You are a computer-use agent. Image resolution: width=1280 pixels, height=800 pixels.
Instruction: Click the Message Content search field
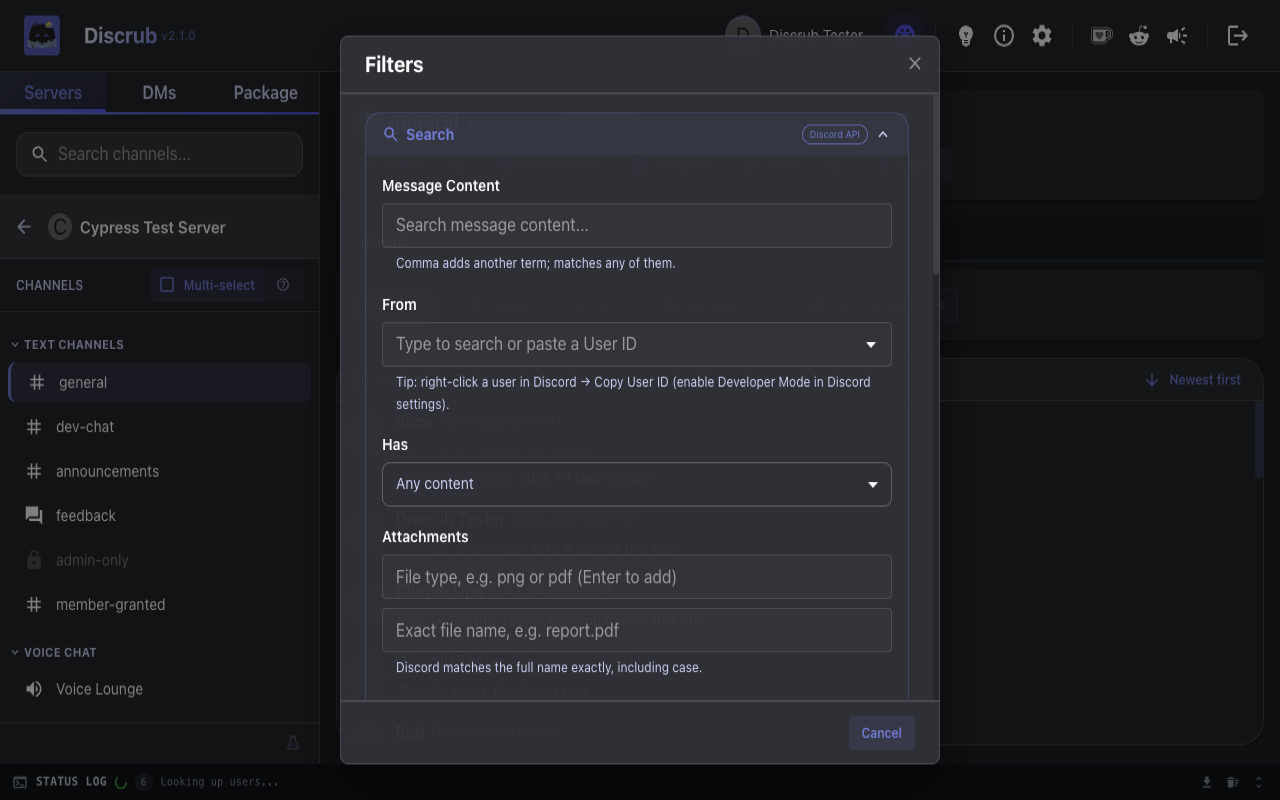coord(637,225)
